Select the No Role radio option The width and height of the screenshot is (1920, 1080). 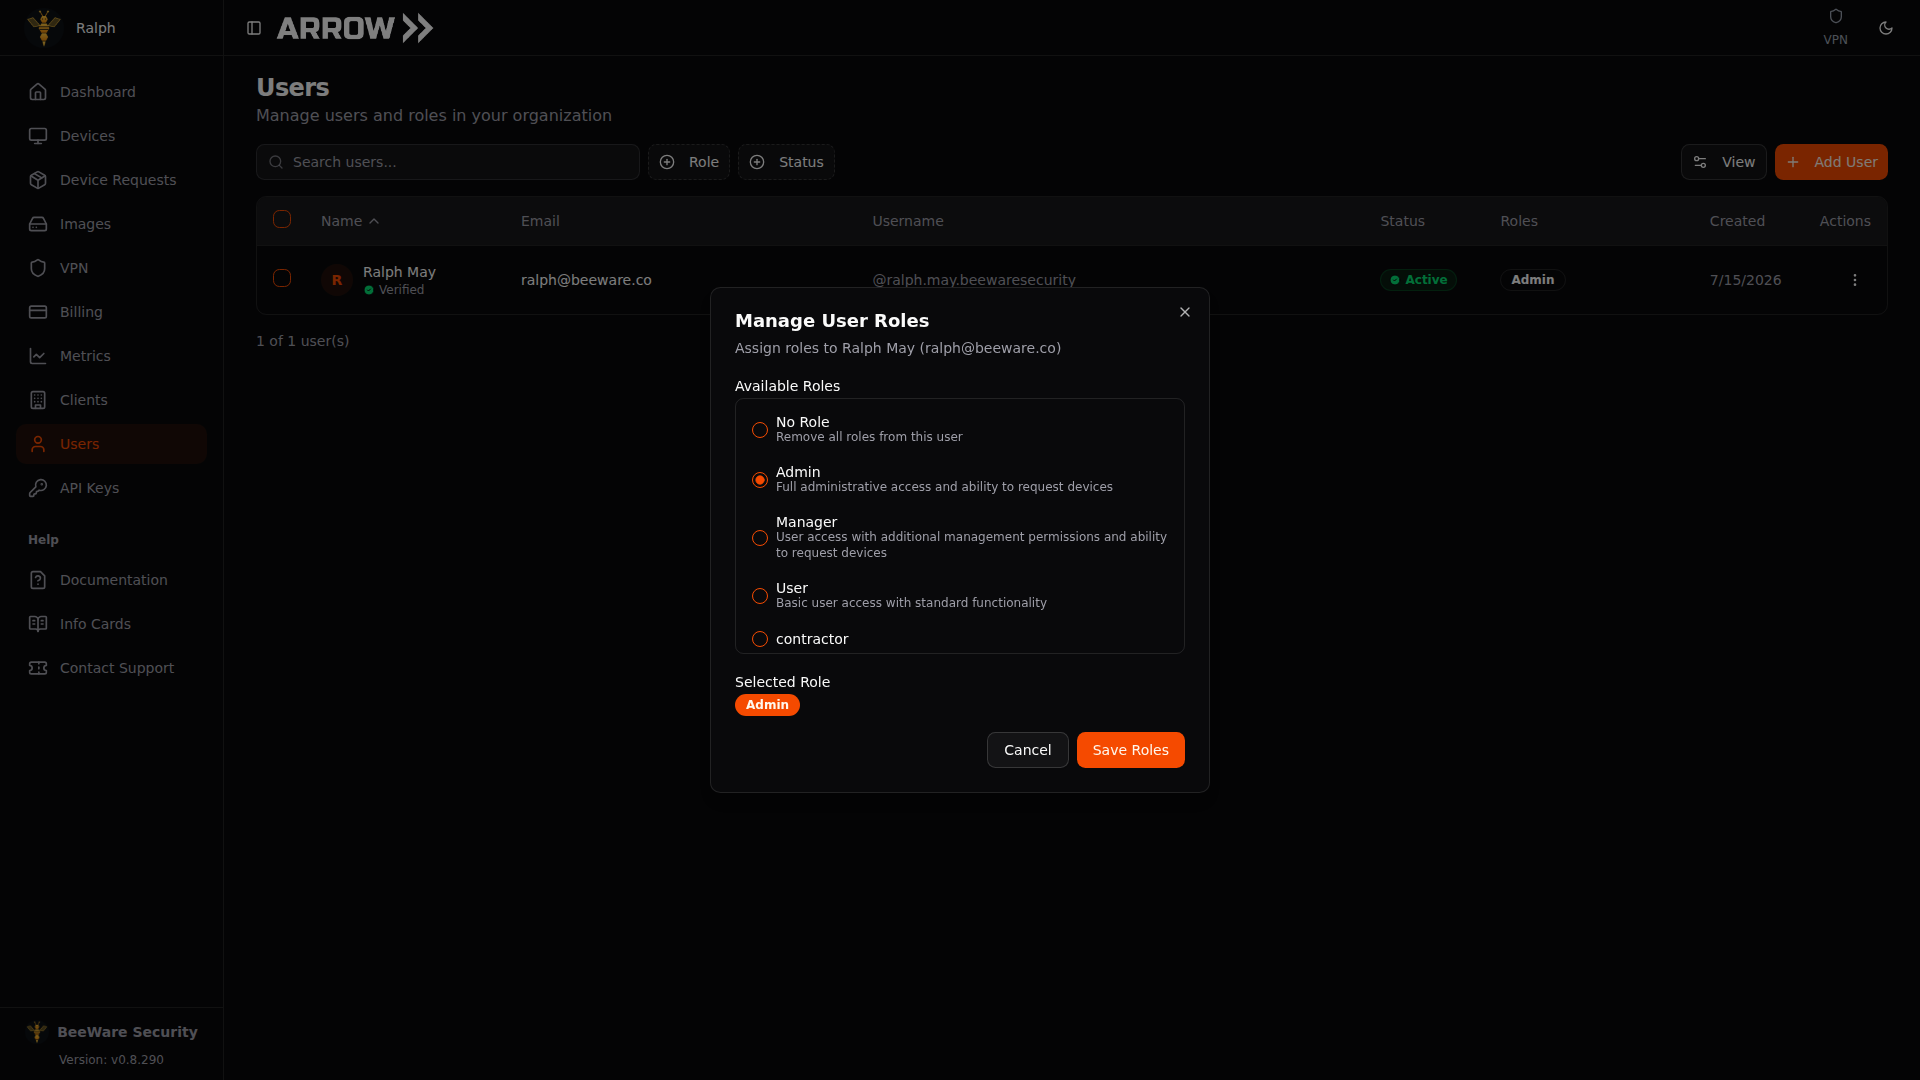coord(760,430)
